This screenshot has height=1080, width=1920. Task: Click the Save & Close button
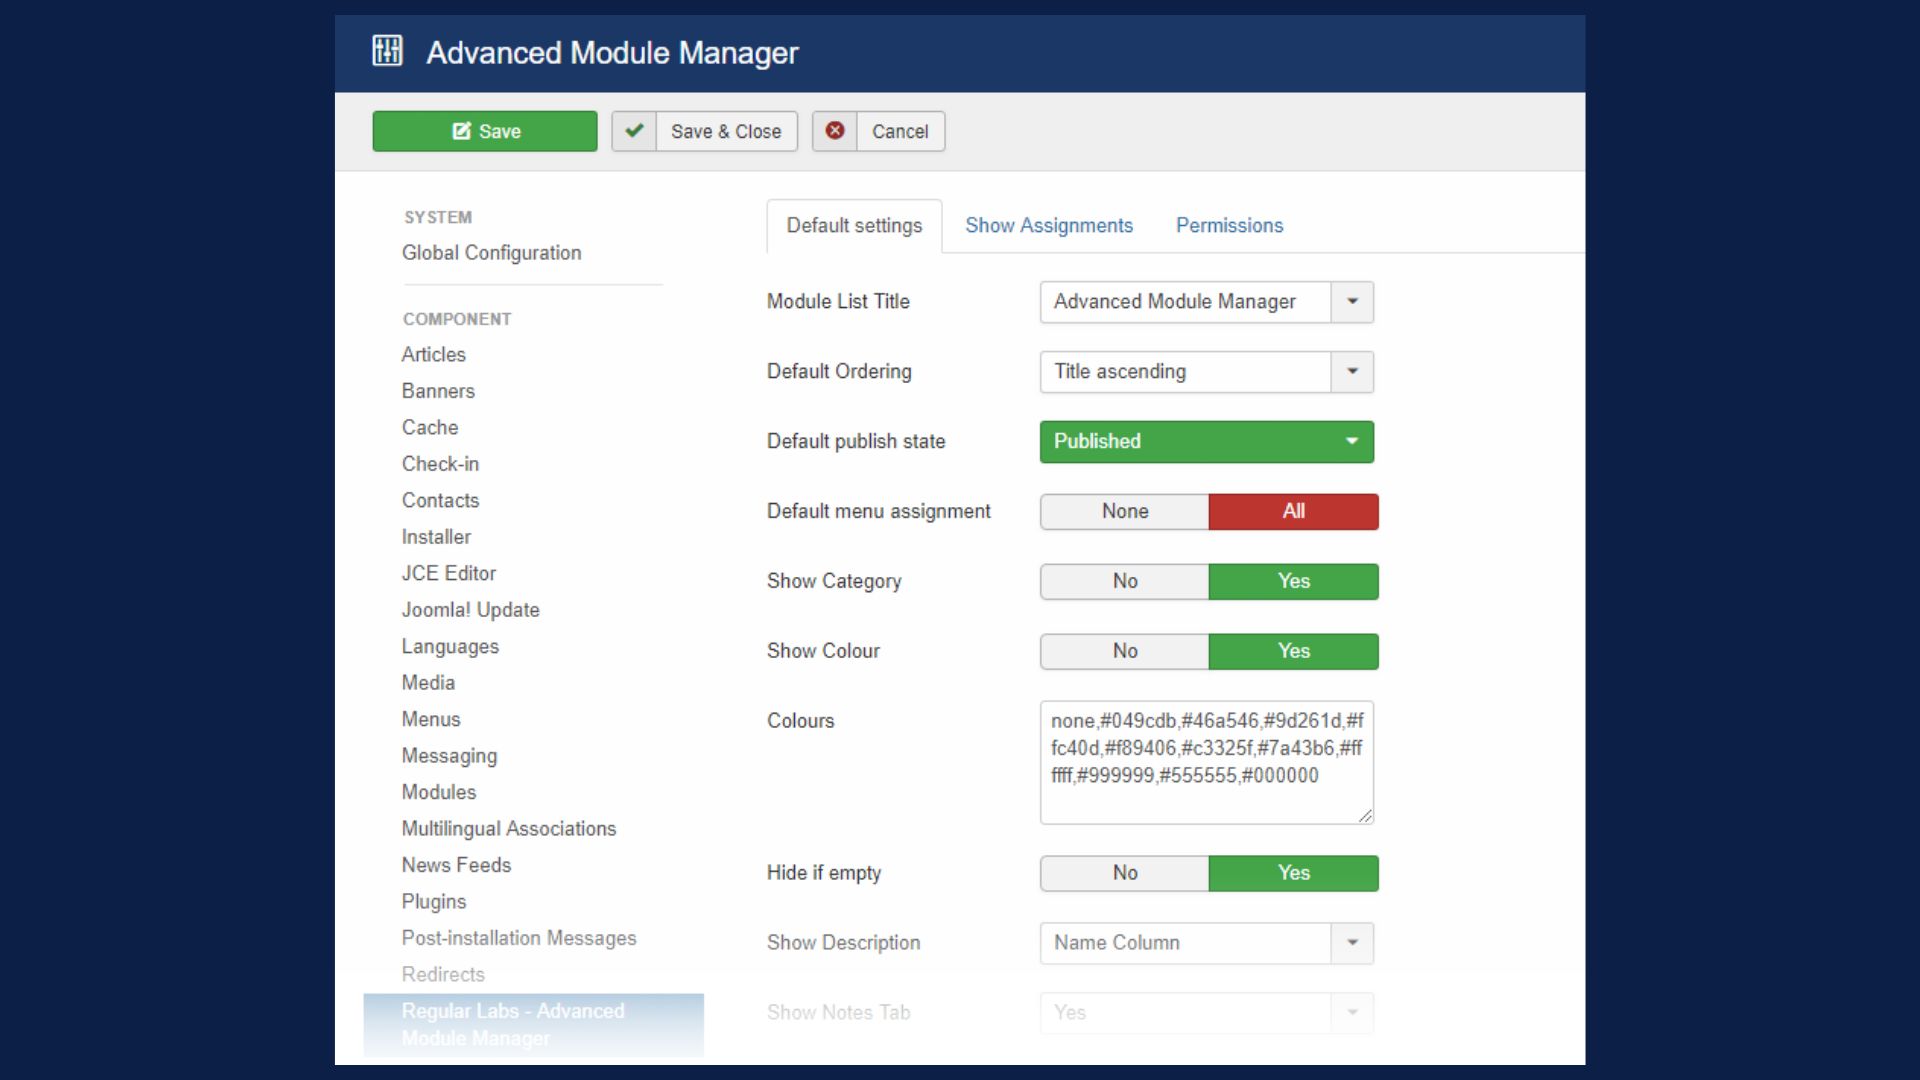(705, 131)
